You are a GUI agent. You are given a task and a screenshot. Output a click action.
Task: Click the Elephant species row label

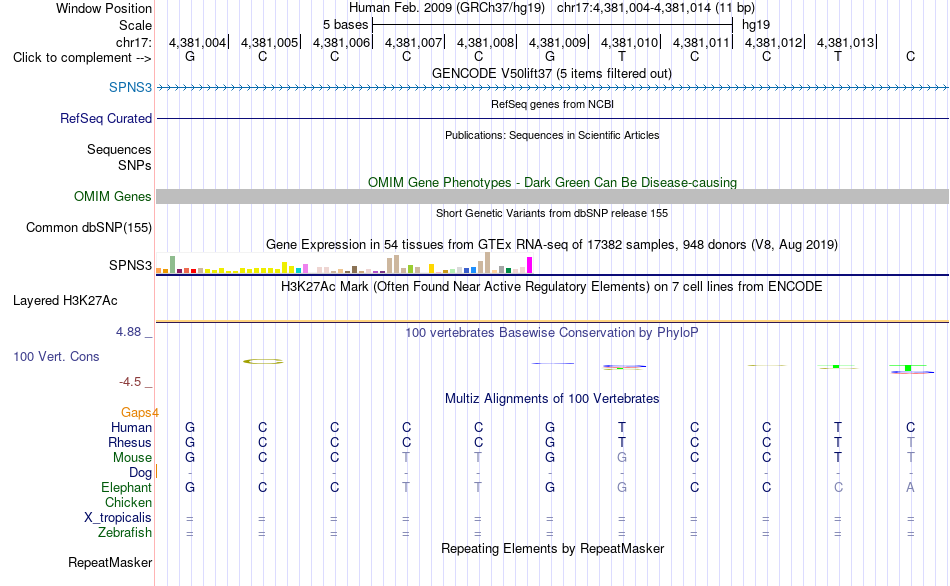127,487
